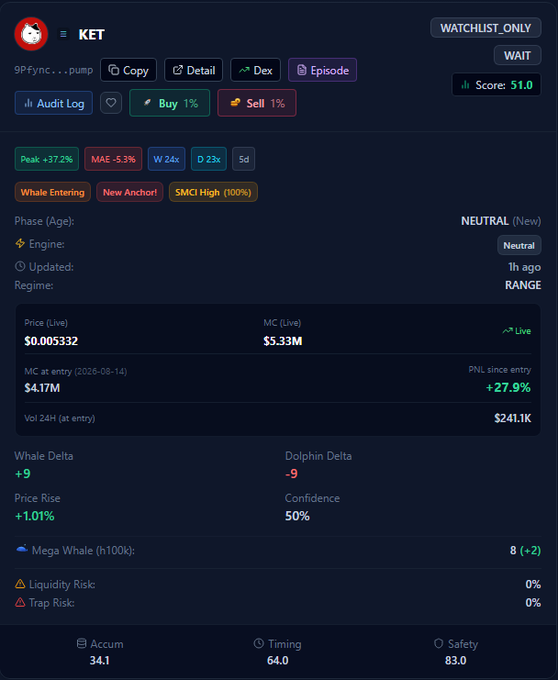Click the MAE -5.3% tag

coord(113,159)
